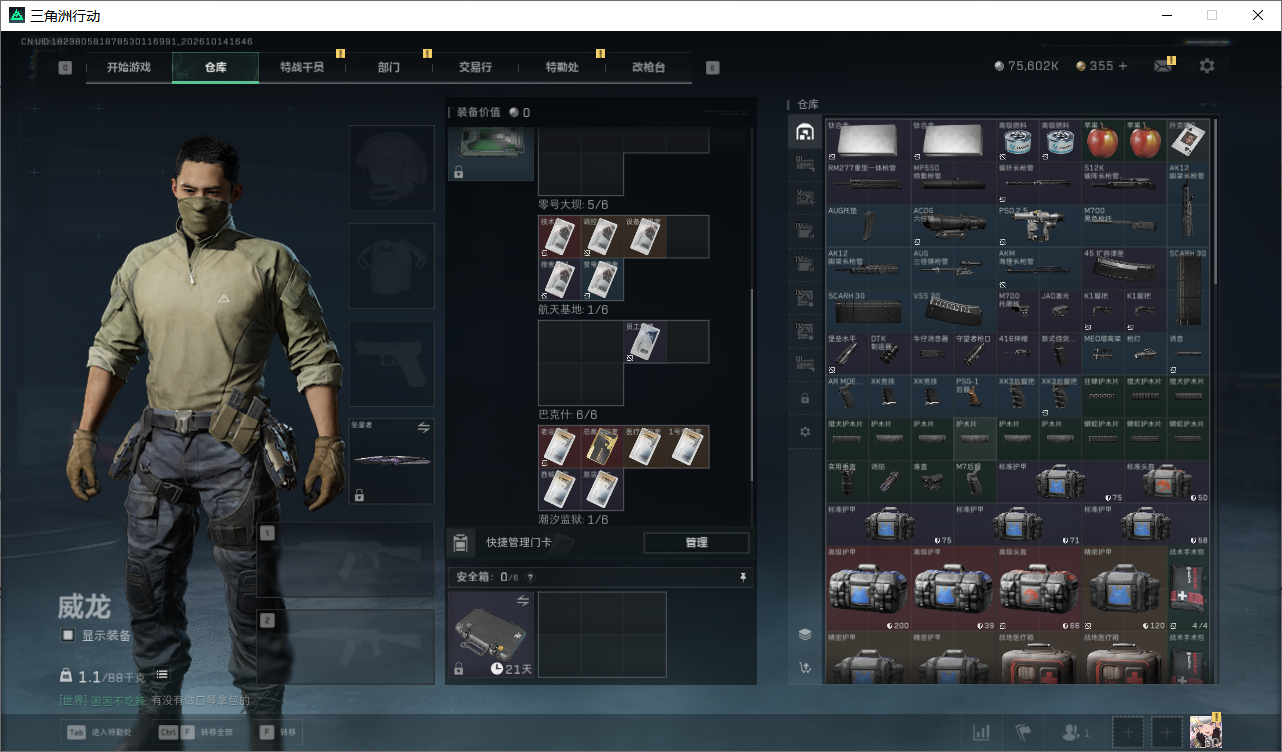This screenshot has width=1282, height=752.
Task: Click the stack layers icon in warehouse sidebar
Action: (804, 634)
